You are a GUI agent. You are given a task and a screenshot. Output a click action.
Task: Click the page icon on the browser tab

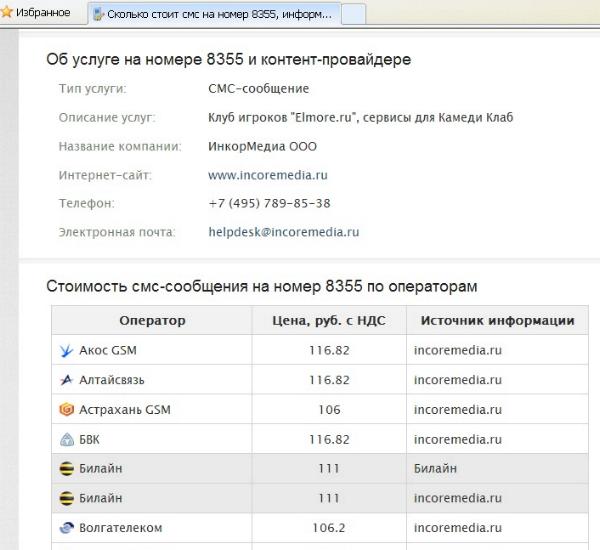pyautogui.click(x=98, y=14)
